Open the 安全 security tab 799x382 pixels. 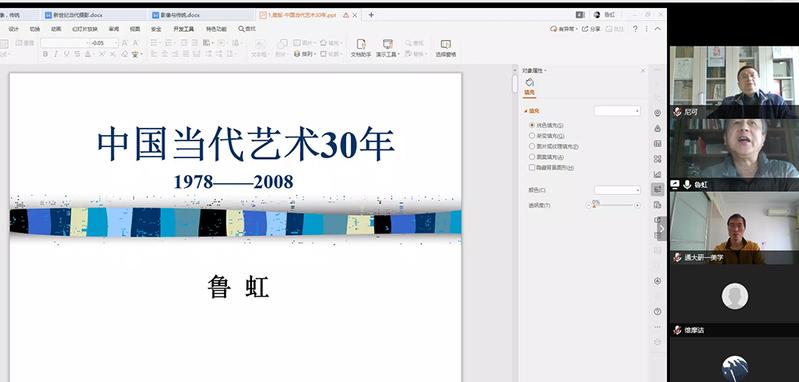(x=156, y=29)
